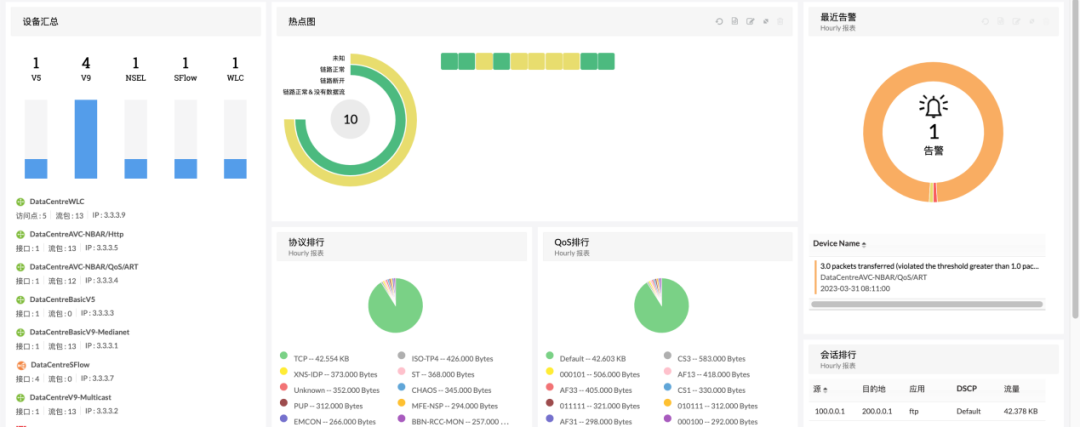Viewport: 1080px width, 427px height.
Task: Edit the 热点图 widget
Action: pos(750,21)
